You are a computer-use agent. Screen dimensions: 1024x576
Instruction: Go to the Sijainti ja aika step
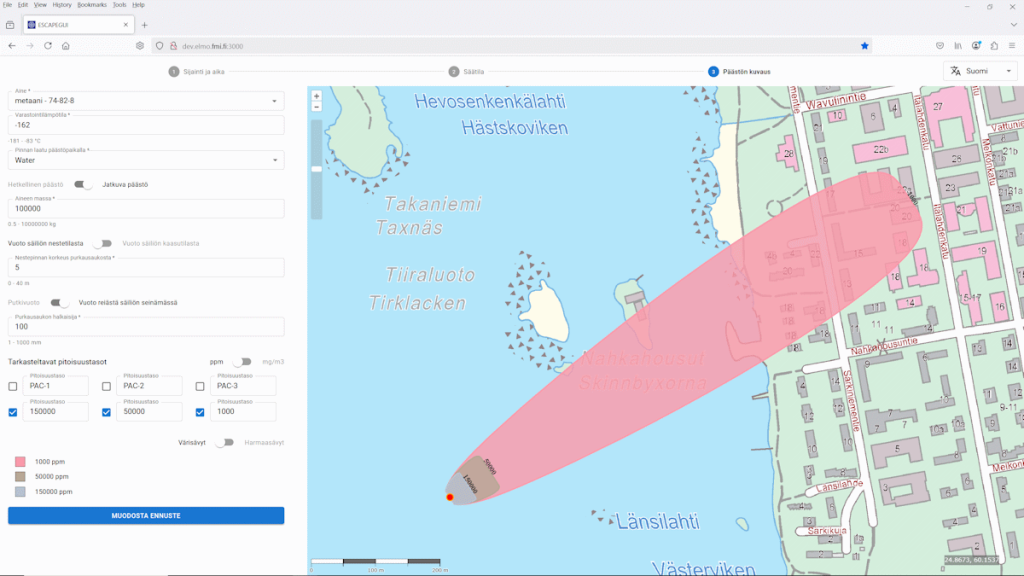pyautogui.click(x=200, y=71)
